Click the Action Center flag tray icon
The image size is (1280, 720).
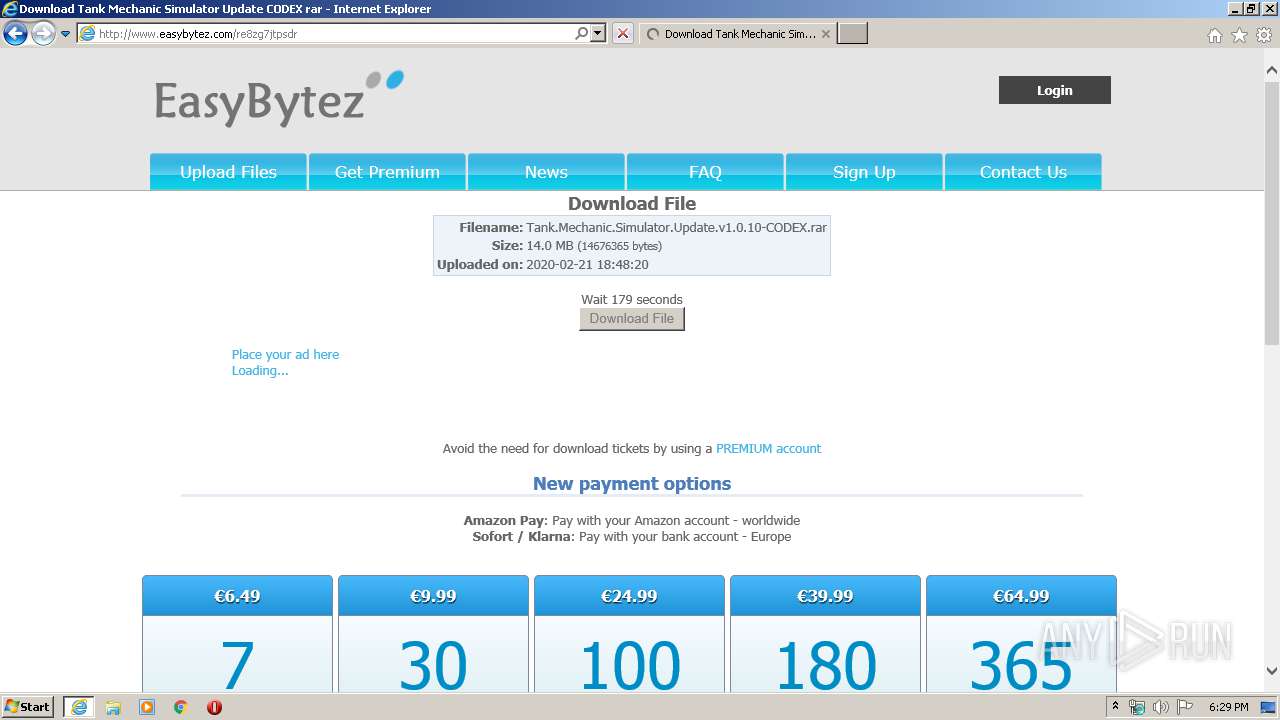pyautogui.click(x=1183, y=707)
